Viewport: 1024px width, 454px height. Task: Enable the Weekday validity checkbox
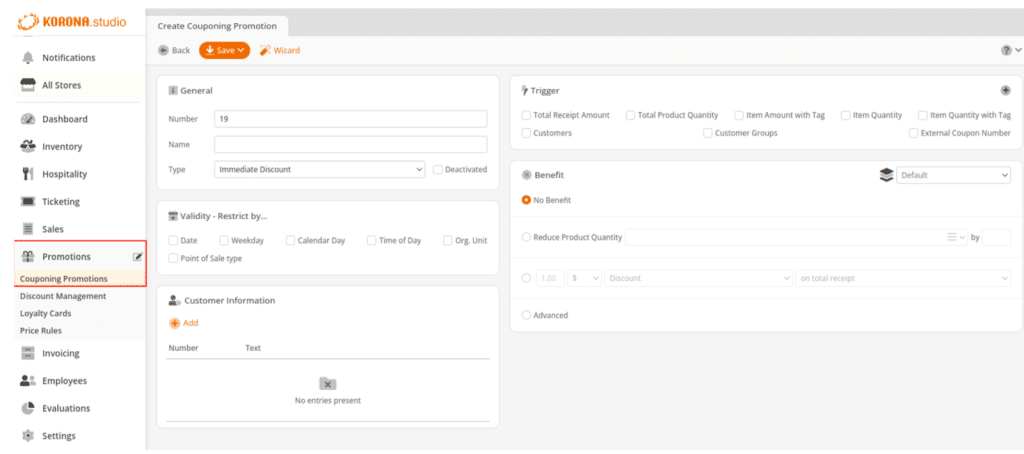click(x=224, y=240)
